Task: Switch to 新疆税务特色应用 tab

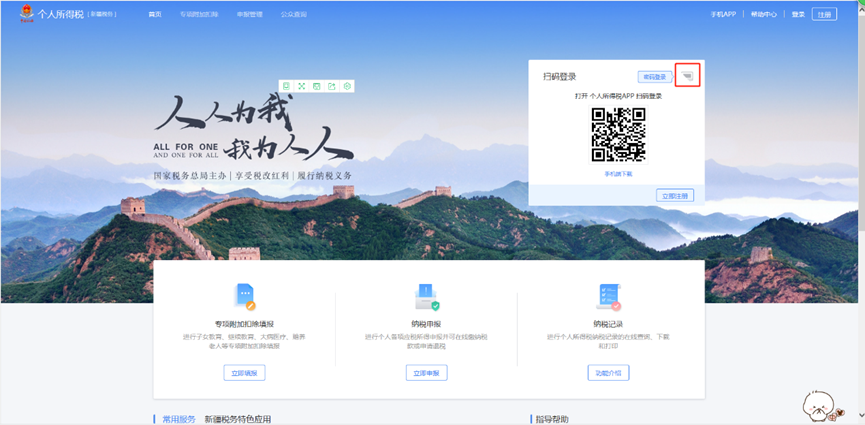Action: (x=238, y=419)
